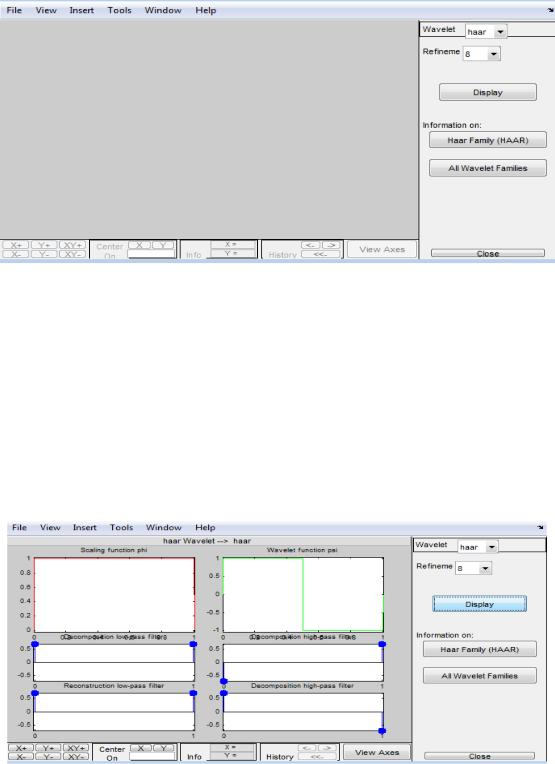Click History forward arrow in upper window
The width and height of the screenshot is (555, 764).
[331, 245]
